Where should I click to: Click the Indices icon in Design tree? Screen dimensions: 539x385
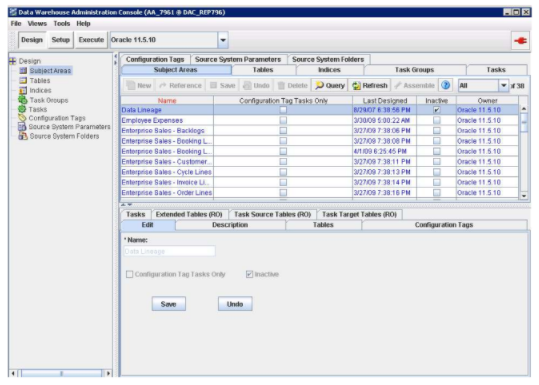point(23,90)
